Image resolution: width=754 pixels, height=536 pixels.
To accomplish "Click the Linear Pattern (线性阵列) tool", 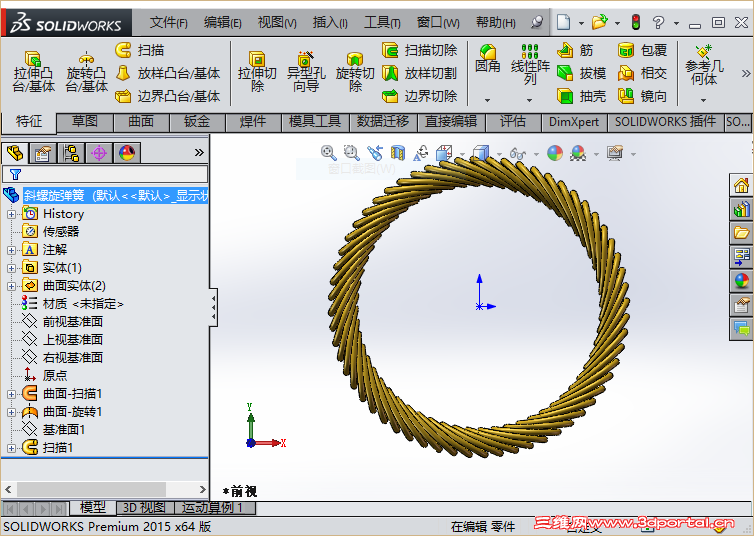I will (x=530, y=64).
